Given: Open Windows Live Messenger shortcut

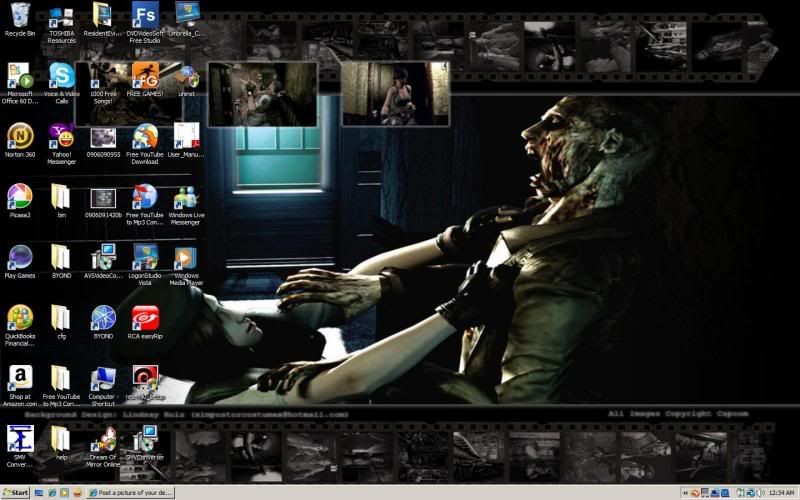Looking at the screenshot, I should tap(187, 205).
